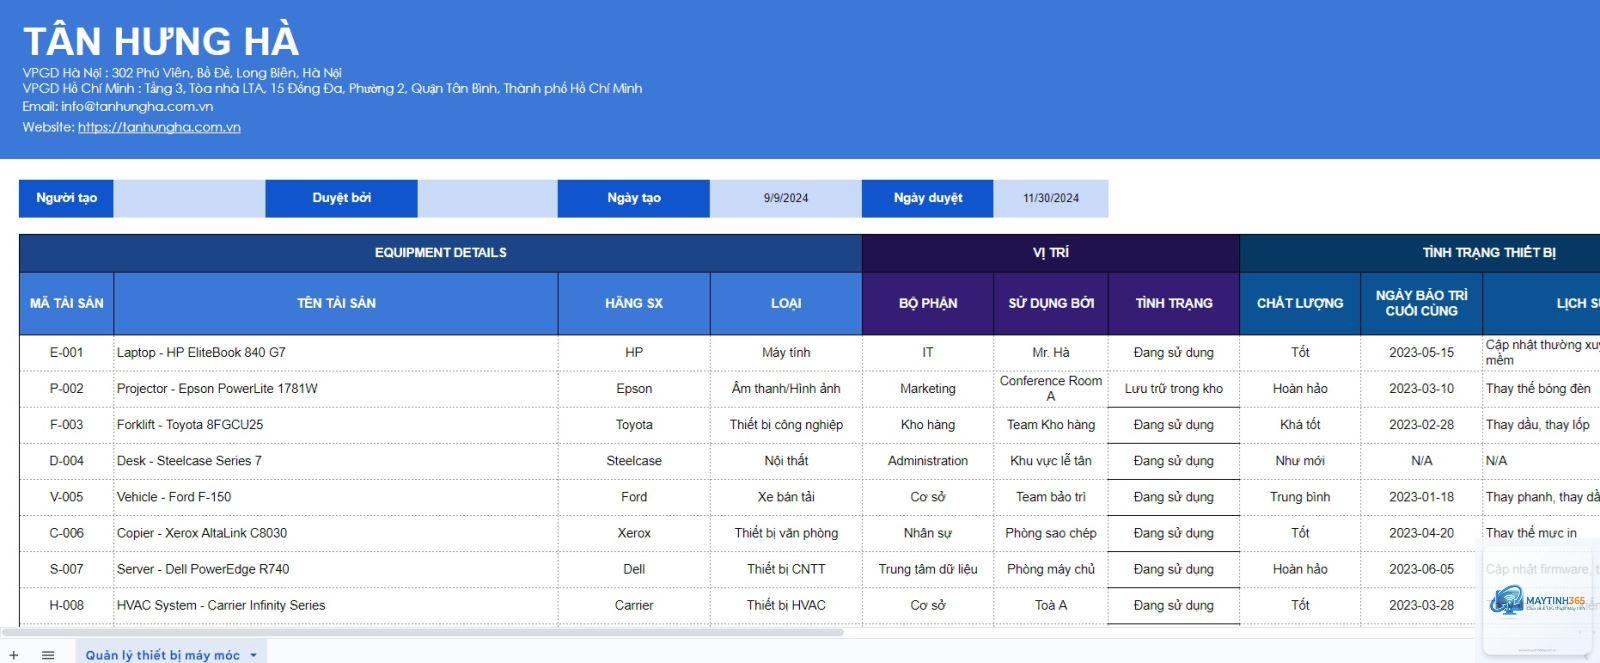The height and width of the screenshot is (663, 1600).
Task: Select the Thay dầu, thay lốp note cell
Action: 1541,425
